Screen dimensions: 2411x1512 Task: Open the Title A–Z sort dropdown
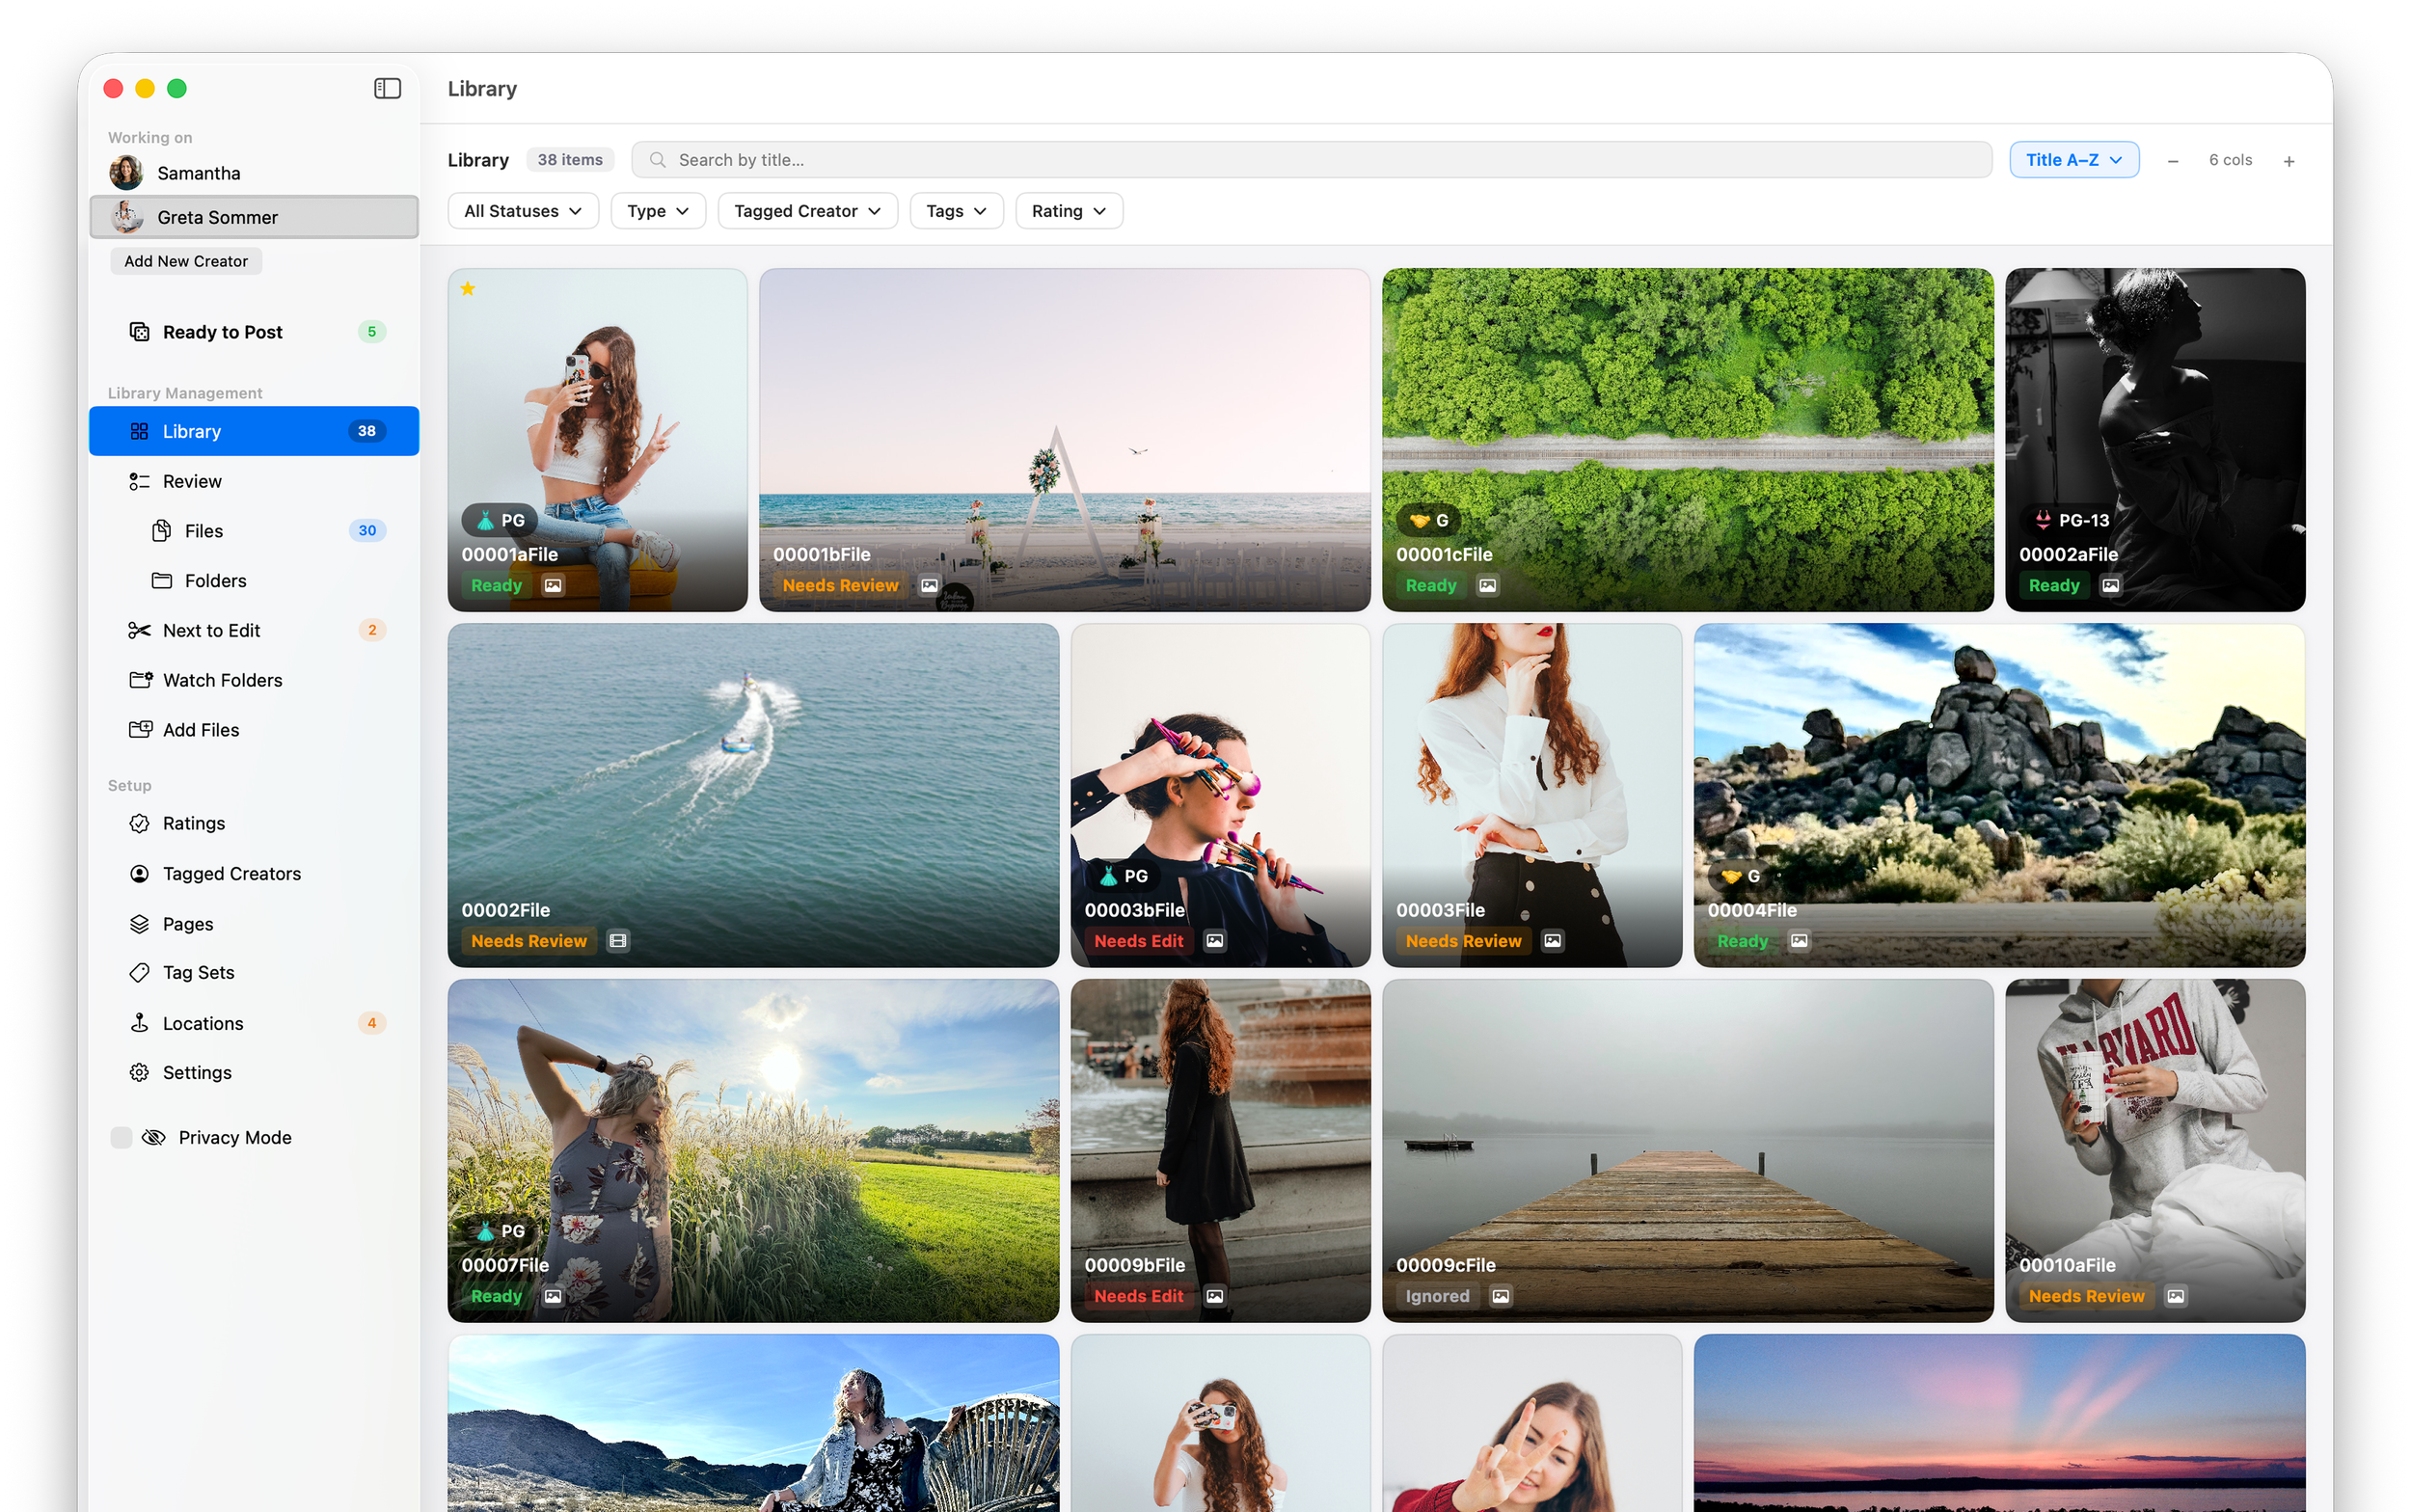click(x=2074, y=160)
